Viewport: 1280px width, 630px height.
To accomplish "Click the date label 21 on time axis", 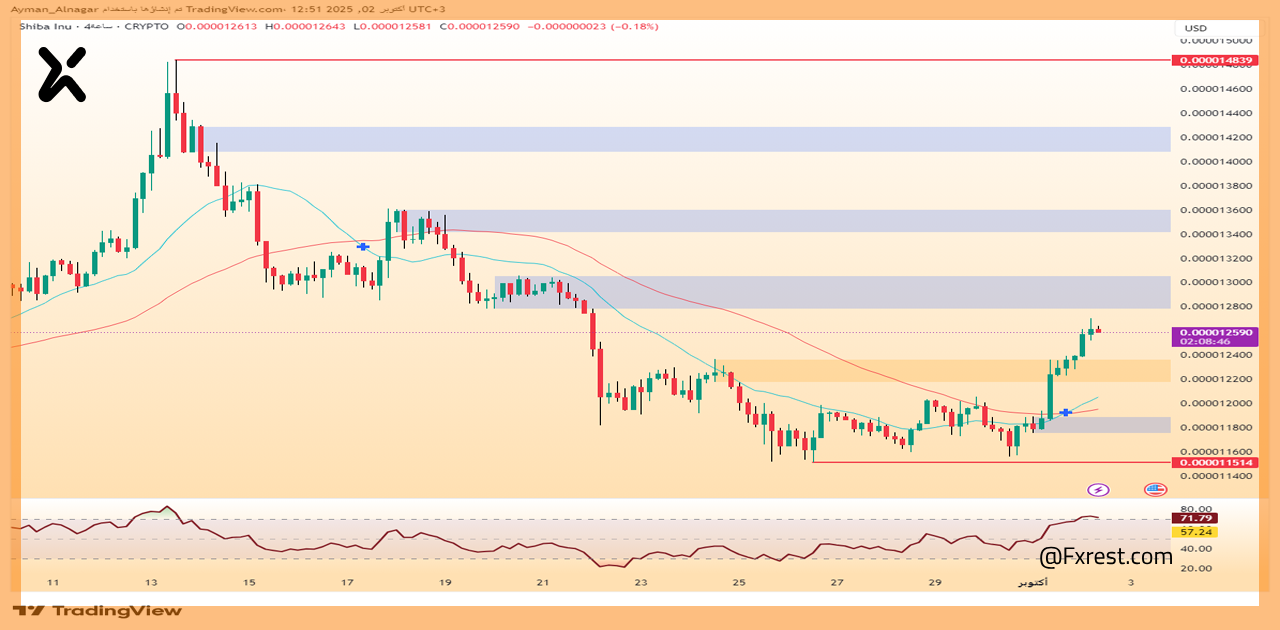I will coord(542,582).
